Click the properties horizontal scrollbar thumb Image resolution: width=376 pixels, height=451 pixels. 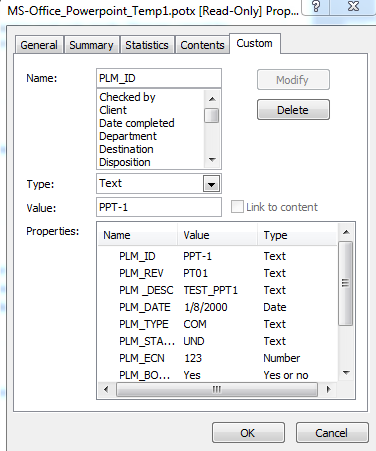click(217, 389)
